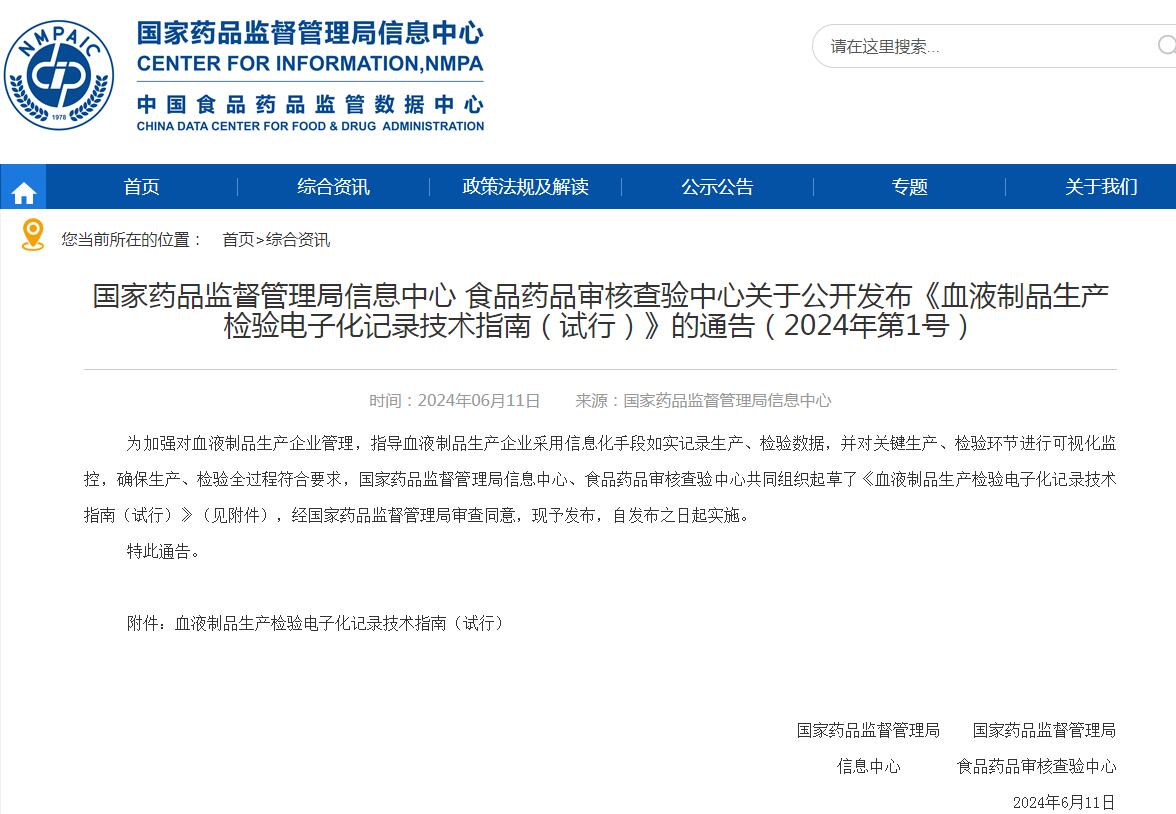Open the 综合资讯 navigation menu
Image resolution: width=1176 pixels, height=814 pixels.
click(x=333, y=187)
